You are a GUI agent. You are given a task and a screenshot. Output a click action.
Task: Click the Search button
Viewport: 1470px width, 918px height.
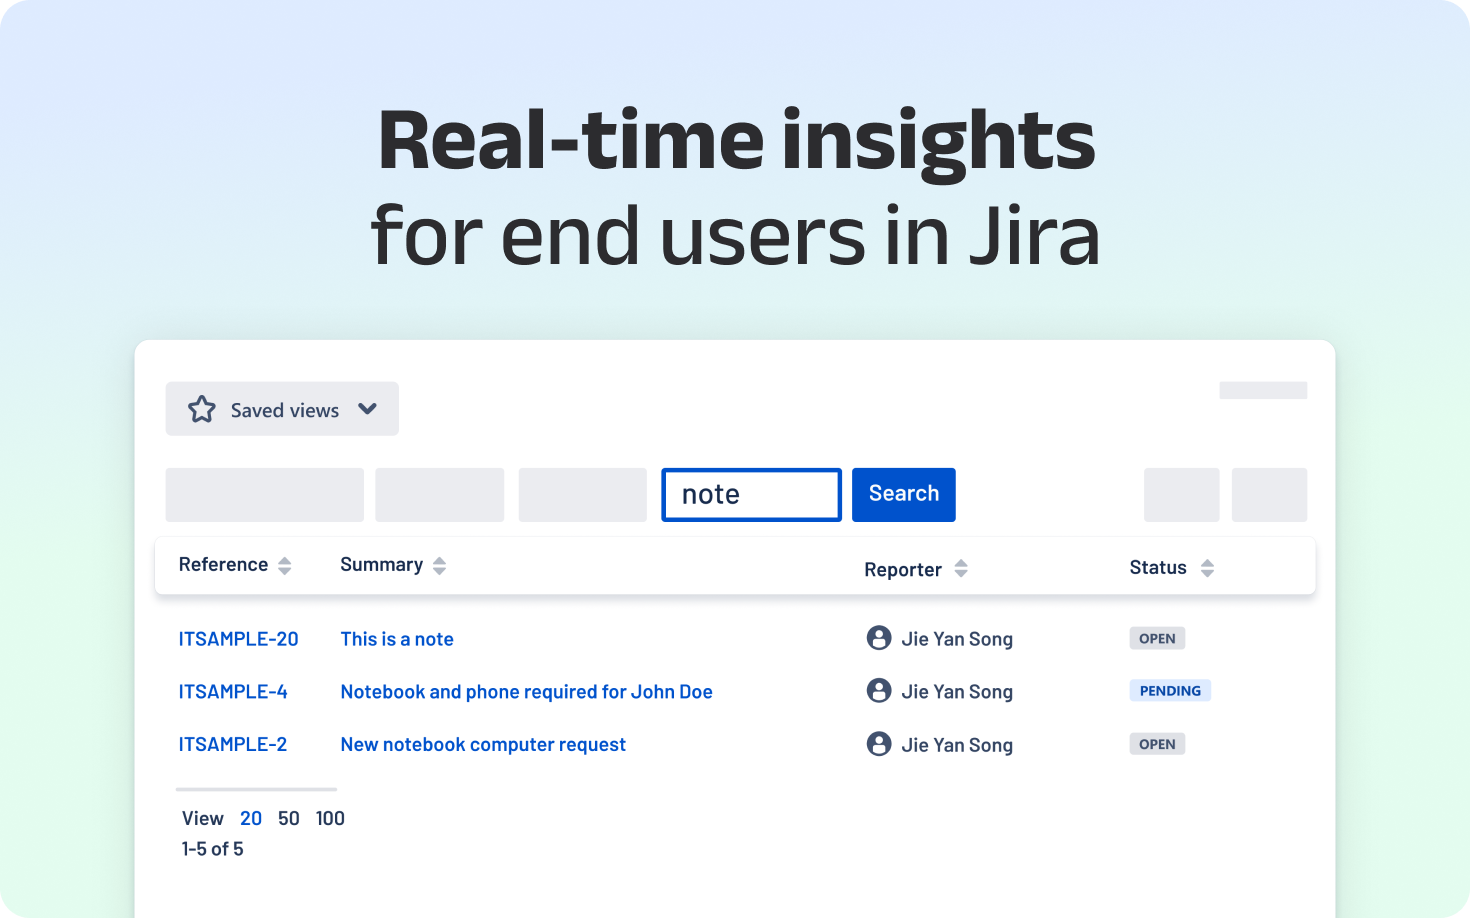coord(903,494)
